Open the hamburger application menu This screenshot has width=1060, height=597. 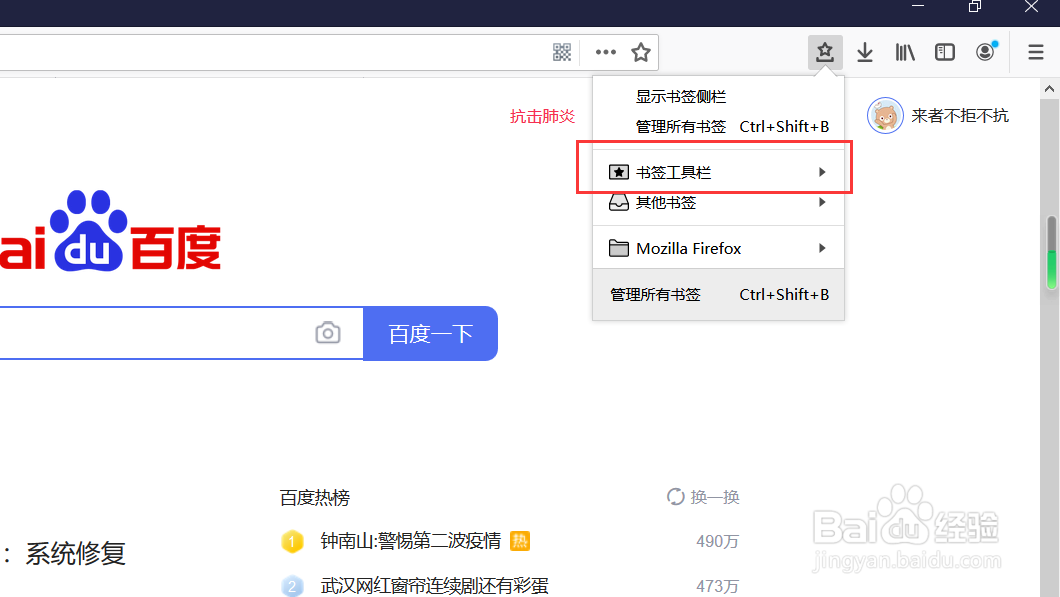click(1036, 52)
